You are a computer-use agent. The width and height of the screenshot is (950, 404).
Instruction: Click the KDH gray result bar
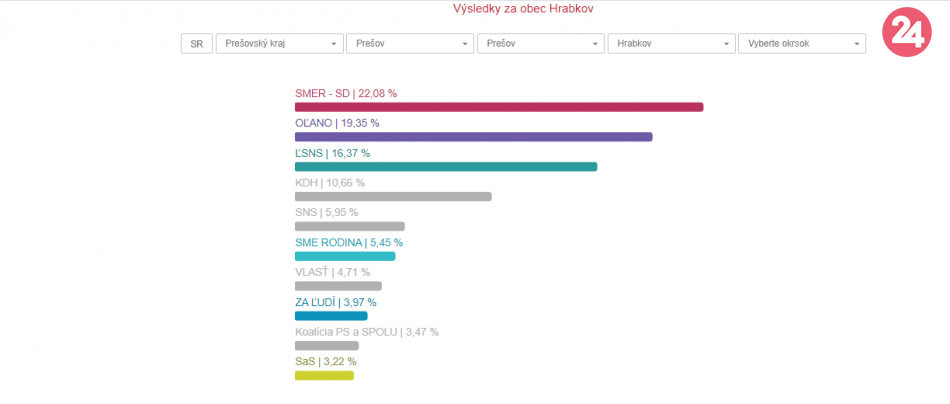[x=393, y=196]
